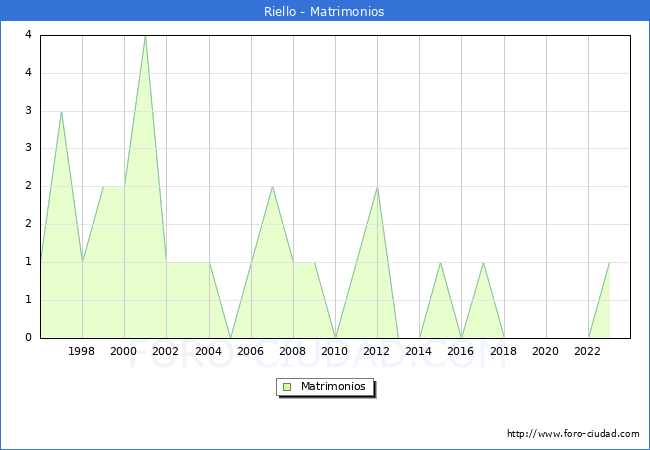Viewport: 650px width, 450px height.
Task: Click the 2000 x-axis label
Action: [x=124, y=351]
